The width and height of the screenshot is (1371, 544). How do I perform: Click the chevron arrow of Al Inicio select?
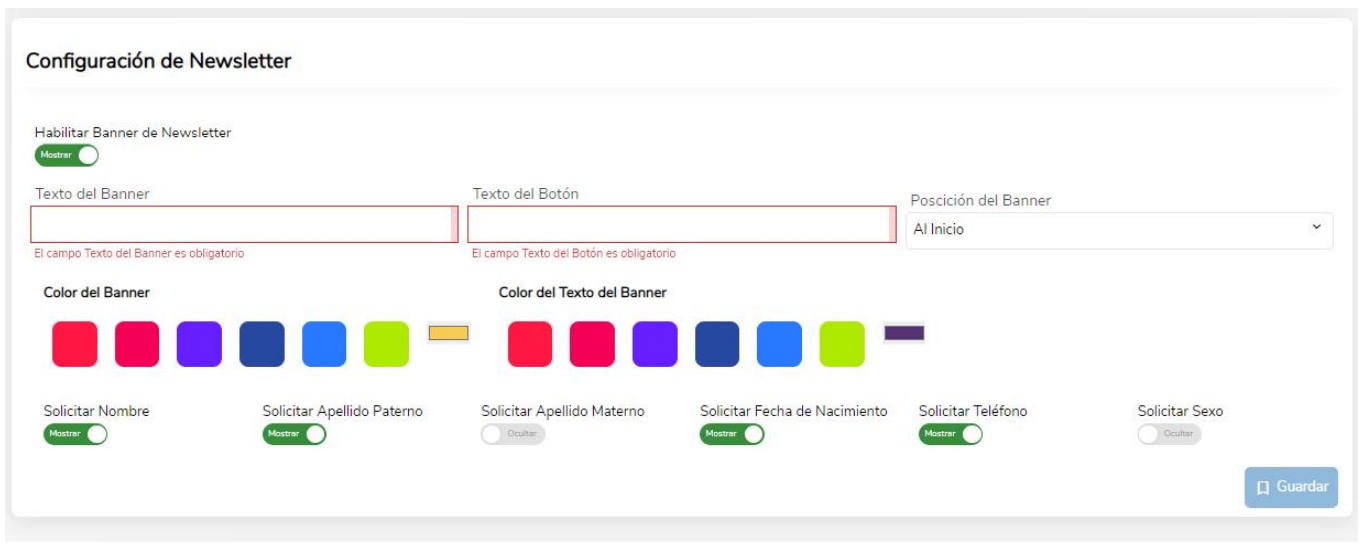pyautogui.click(x=1316, y=228)
